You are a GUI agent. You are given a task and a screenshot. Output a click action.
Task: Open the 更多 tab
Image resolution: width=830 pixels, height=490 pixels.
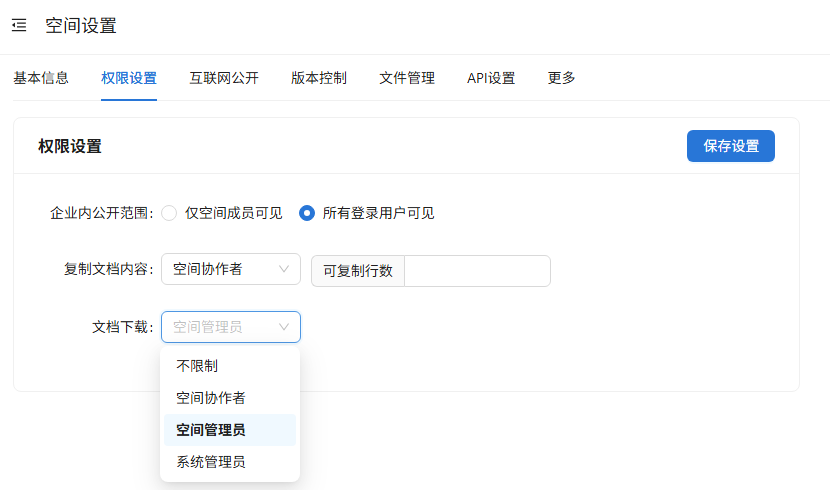pyautogui.click(x=561, y=78)
